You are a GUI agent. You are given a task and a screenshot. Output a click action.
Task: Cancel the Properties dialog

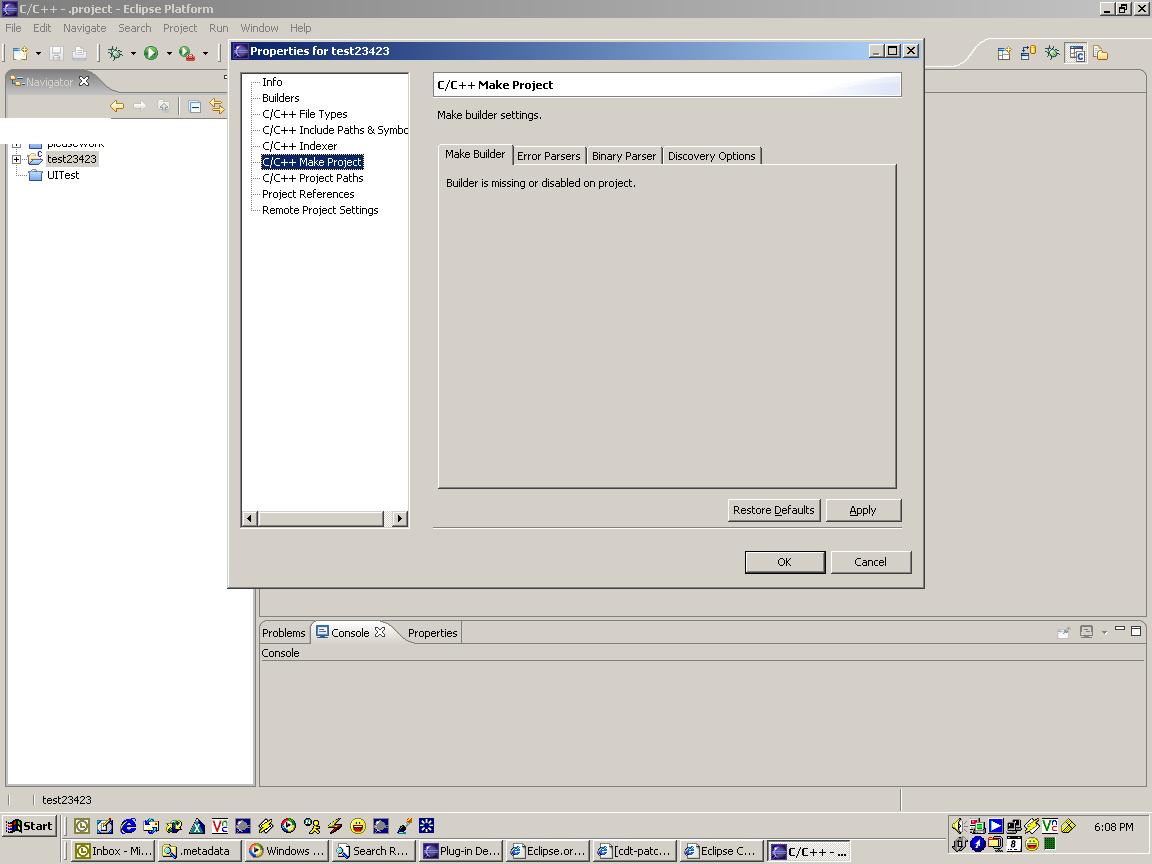click(x=871, y=562)
